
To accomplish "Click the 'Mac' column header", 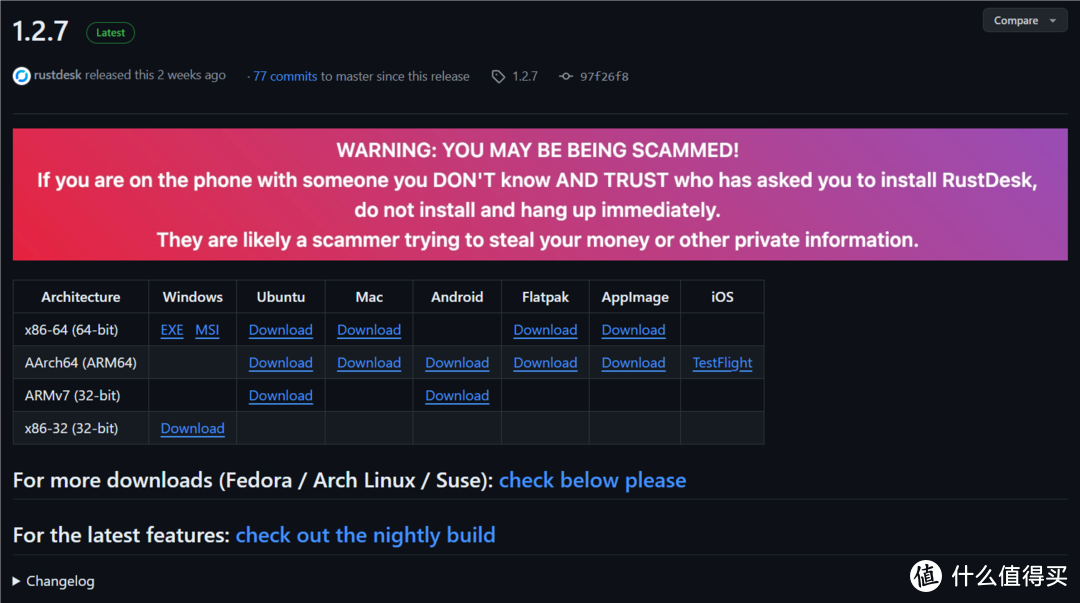I will pos(369,297).
